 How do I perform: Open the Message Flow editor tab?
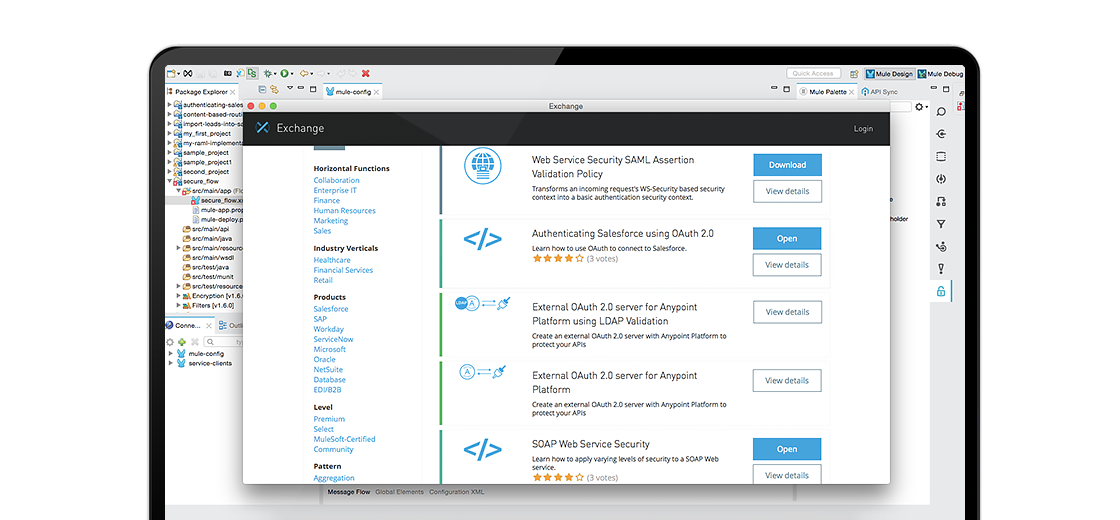(349, 492)
